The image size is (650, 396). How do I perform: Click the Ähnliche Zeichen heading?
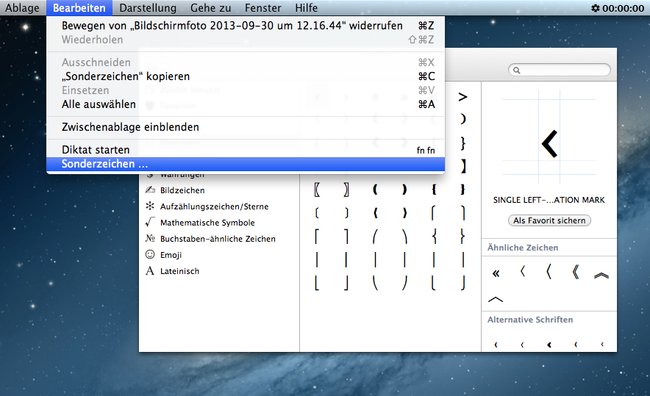(523, 248)
